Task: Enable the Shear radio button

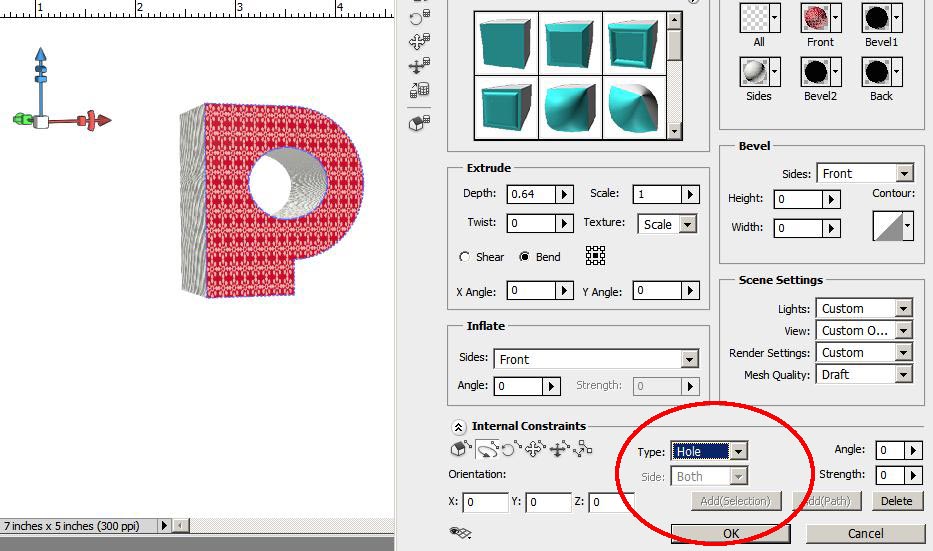Action: tap(465, 257)
